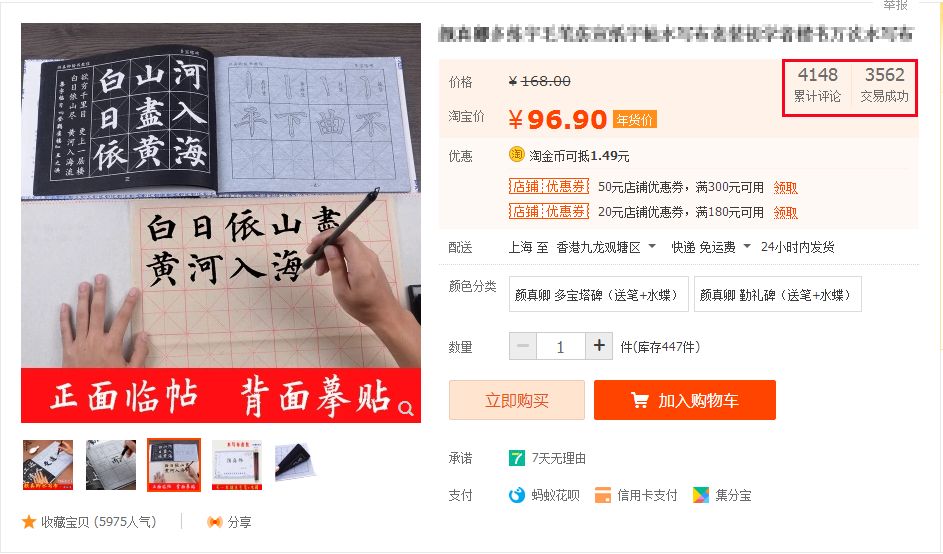Viewport: 943px width, 554px height.
Task: Click the shopping cart icon in add-to-cart button
Action: point(639,400)
